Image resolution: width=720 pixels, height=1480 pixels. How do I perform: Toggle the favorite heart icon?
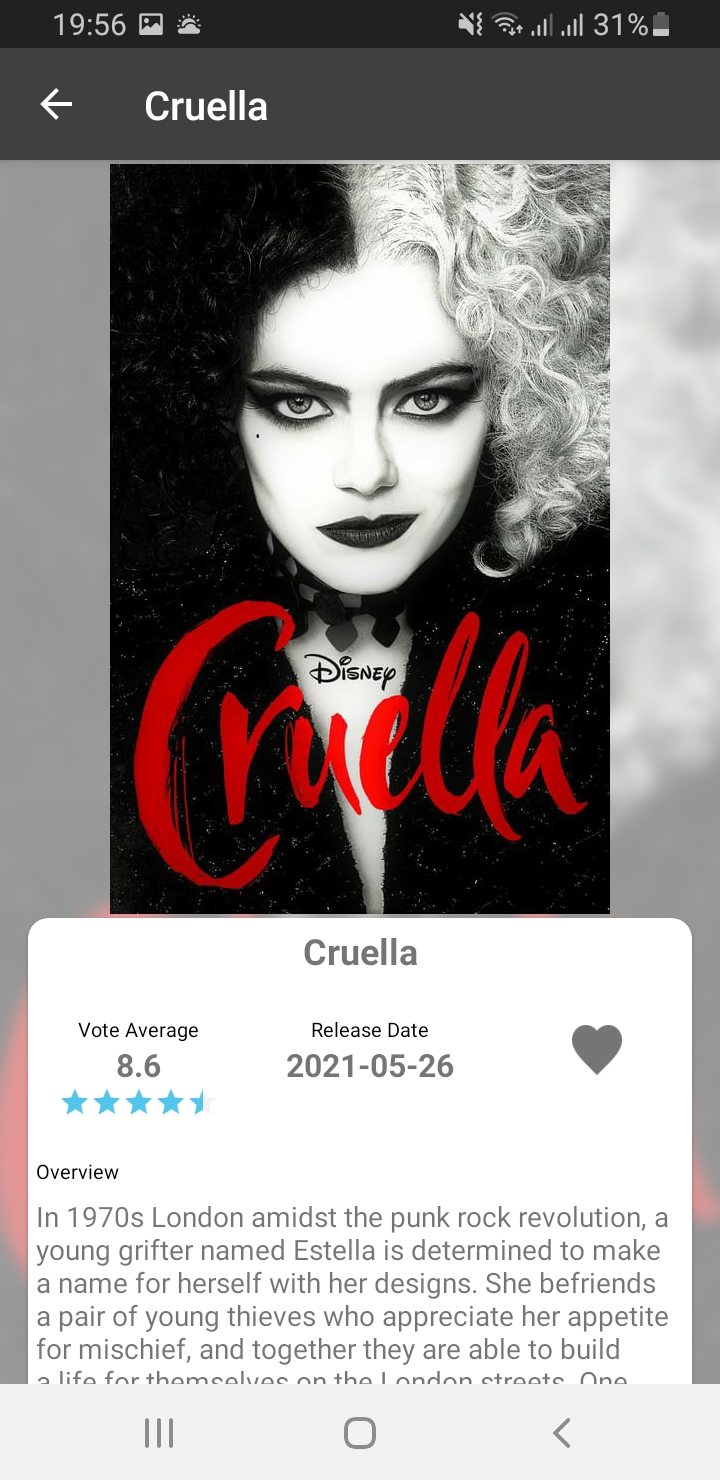597,1050
